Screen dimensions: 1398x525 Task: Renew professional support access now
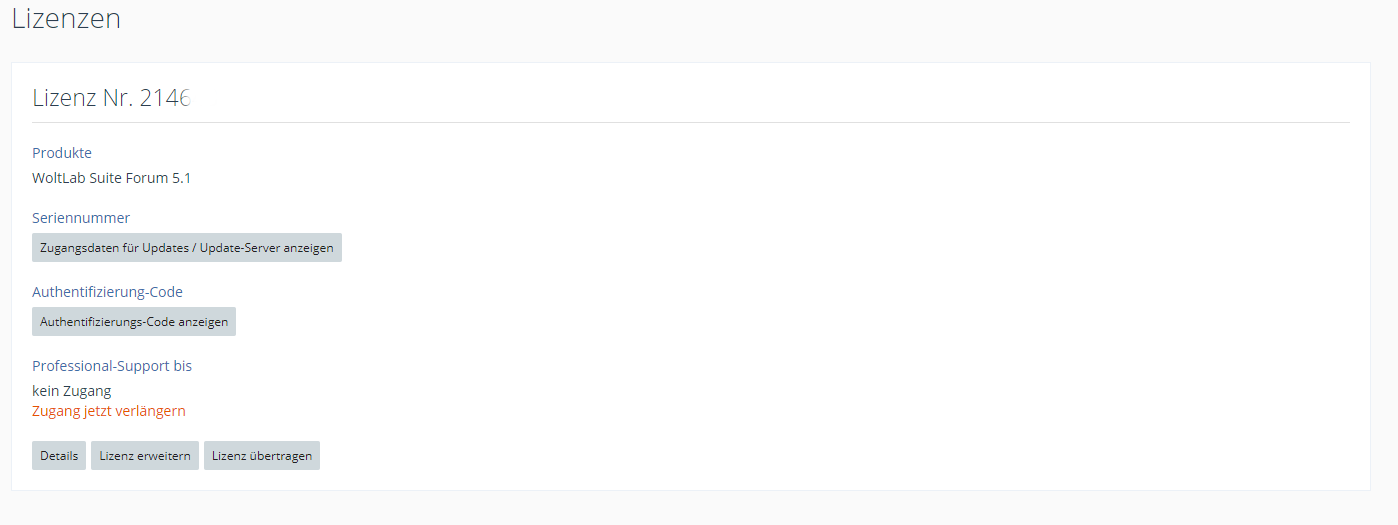[109, 411]
